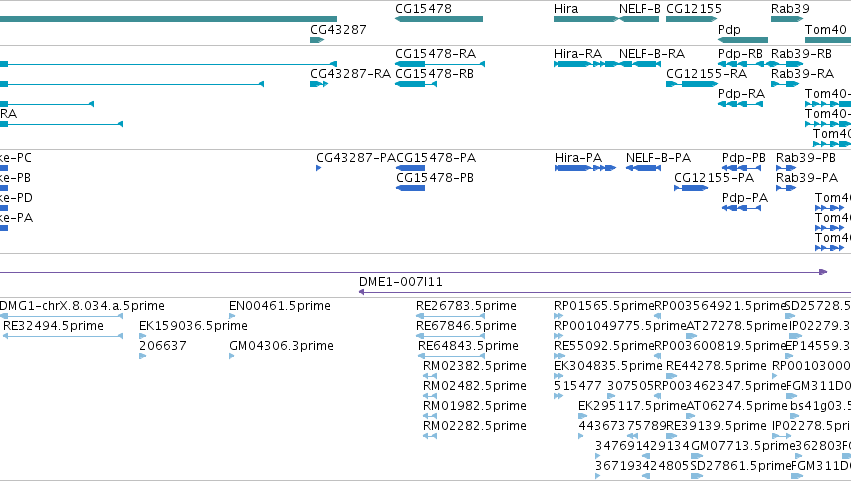Click the Pdp-PA protein feature
The width and height of the screenshot is (851, 481).
[x=741, y=208]
